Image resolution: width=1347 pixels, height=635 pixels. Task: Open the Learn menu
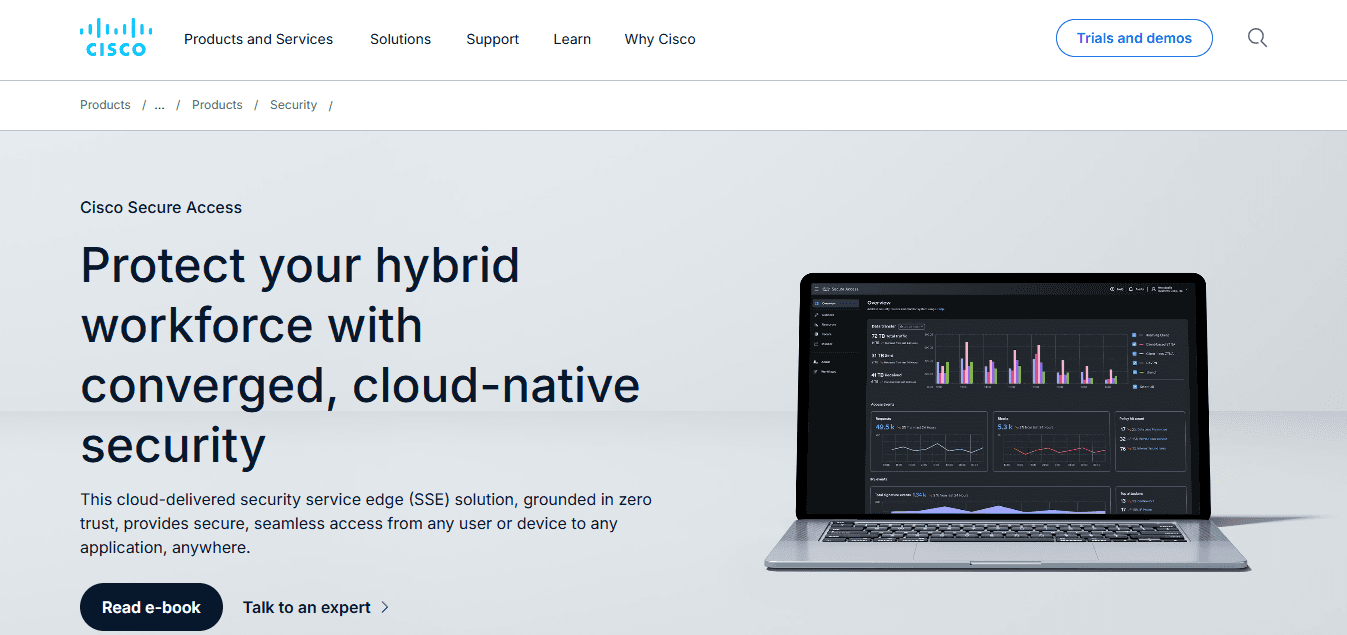click(x=572, y=39)
